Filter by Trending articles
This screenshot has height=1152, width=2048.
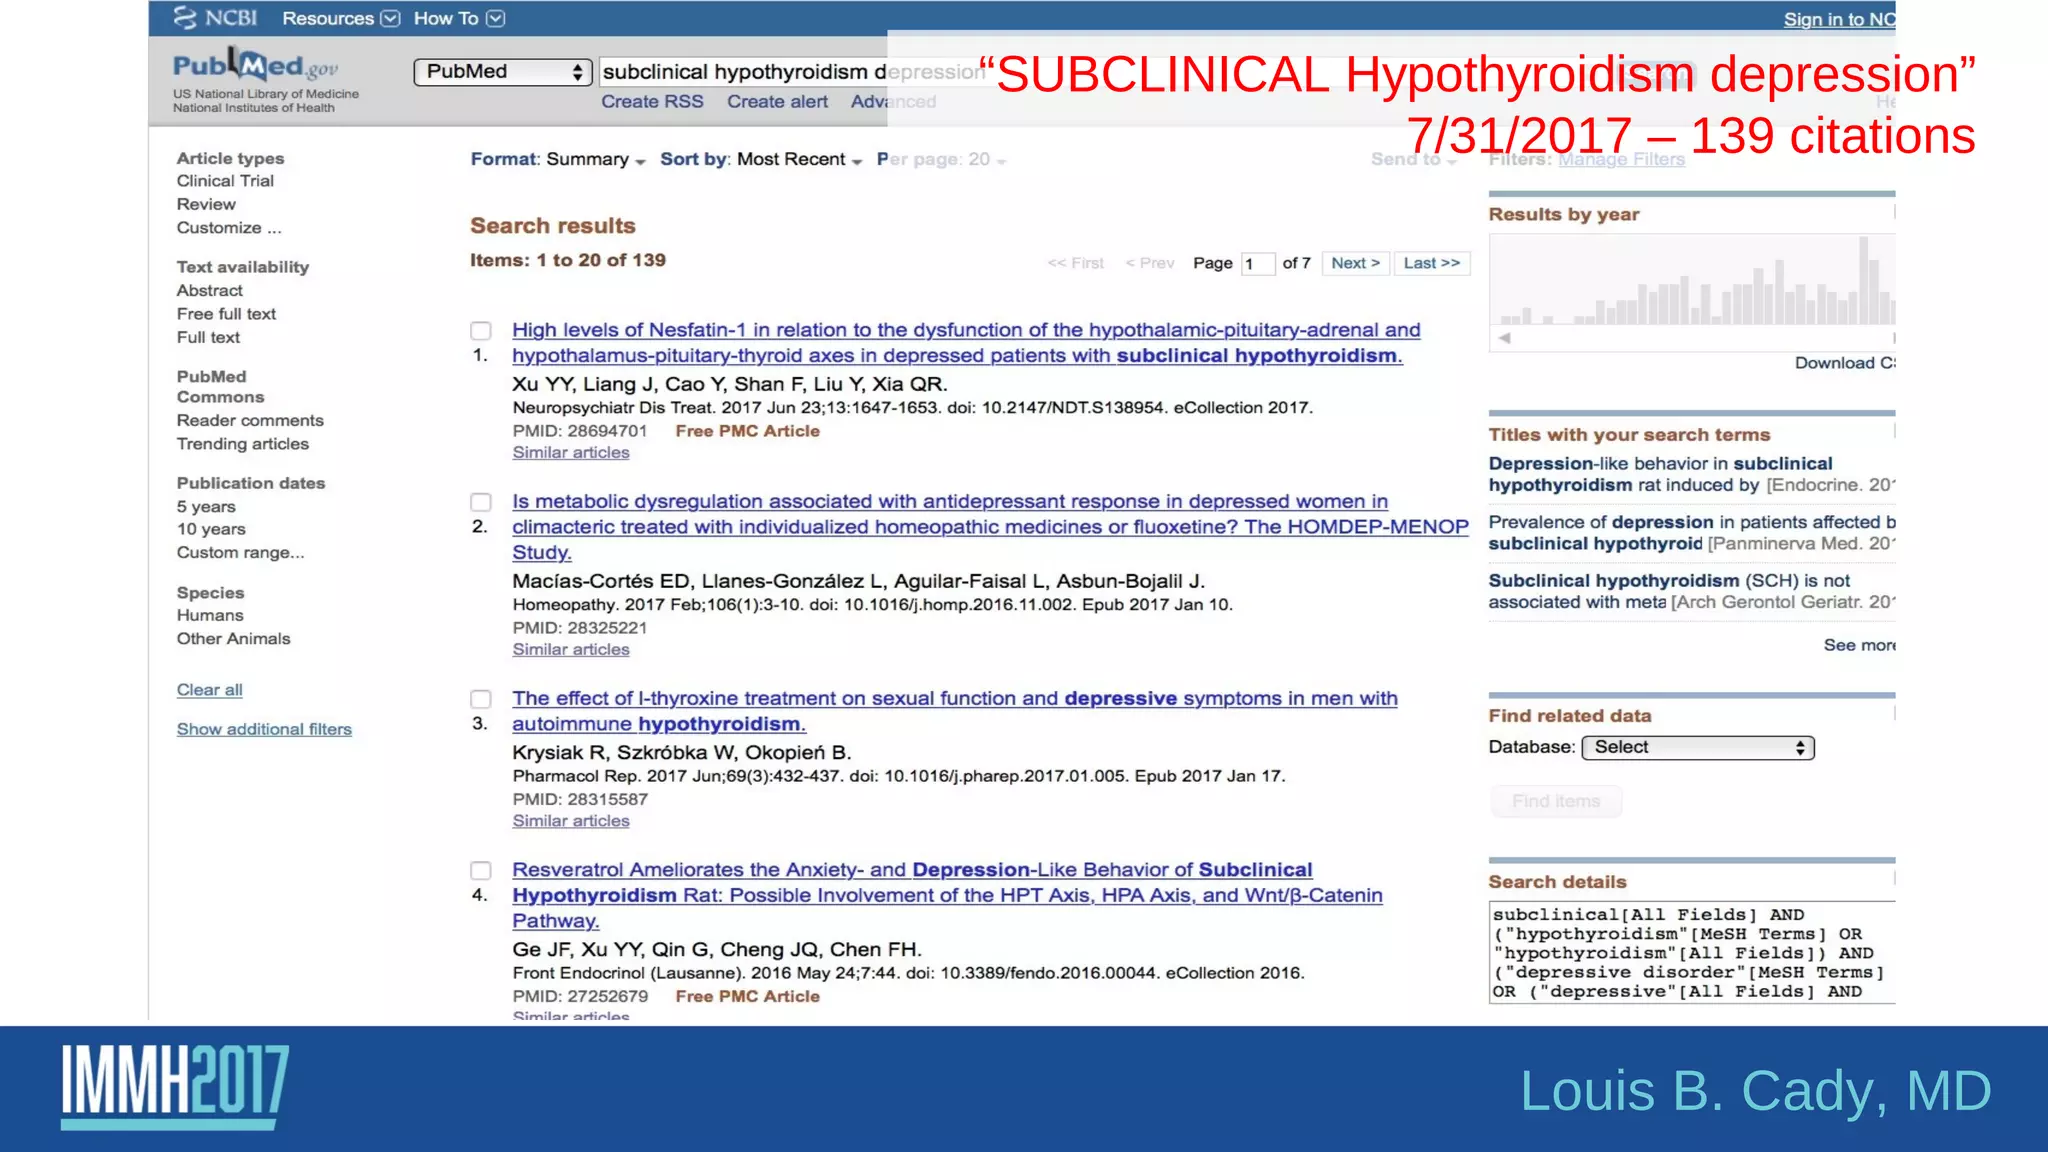[x=243, y=444]
